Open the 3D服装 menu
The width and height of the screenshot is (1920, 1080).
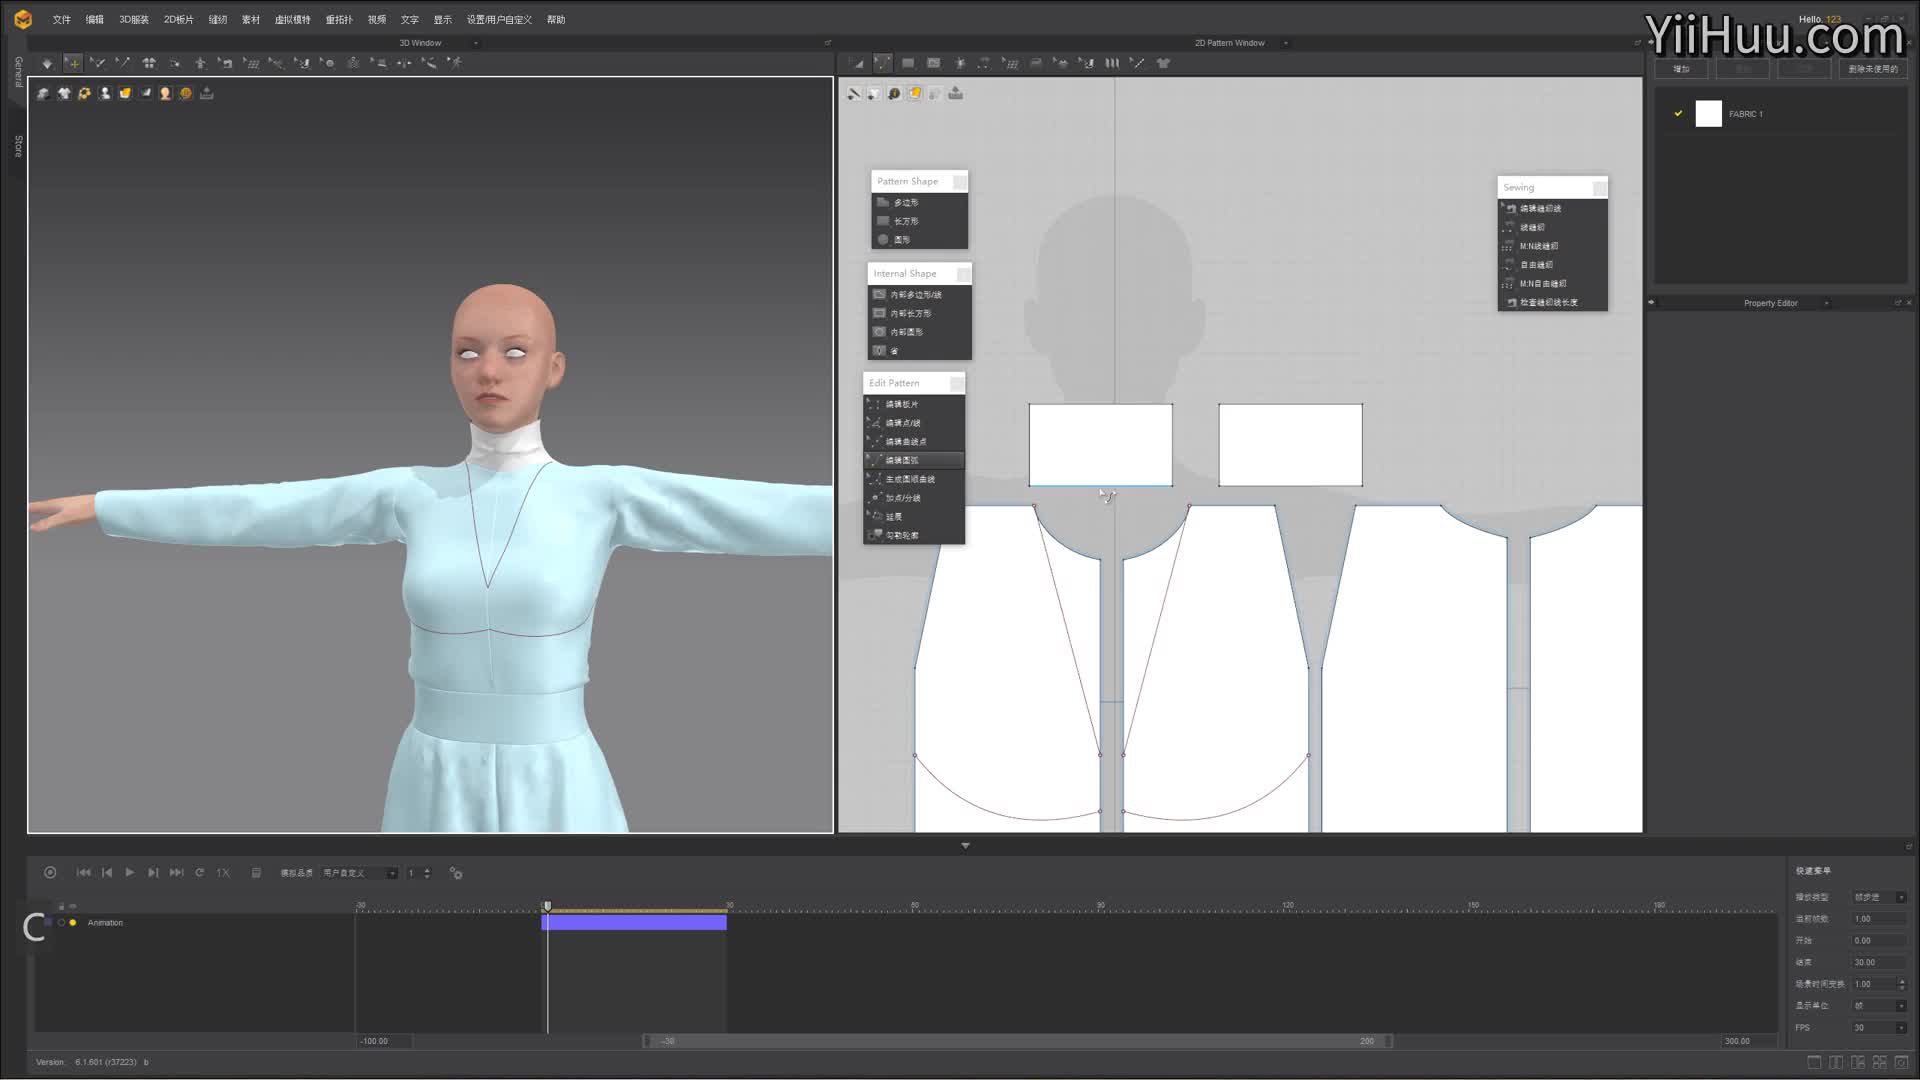point(133,19)
